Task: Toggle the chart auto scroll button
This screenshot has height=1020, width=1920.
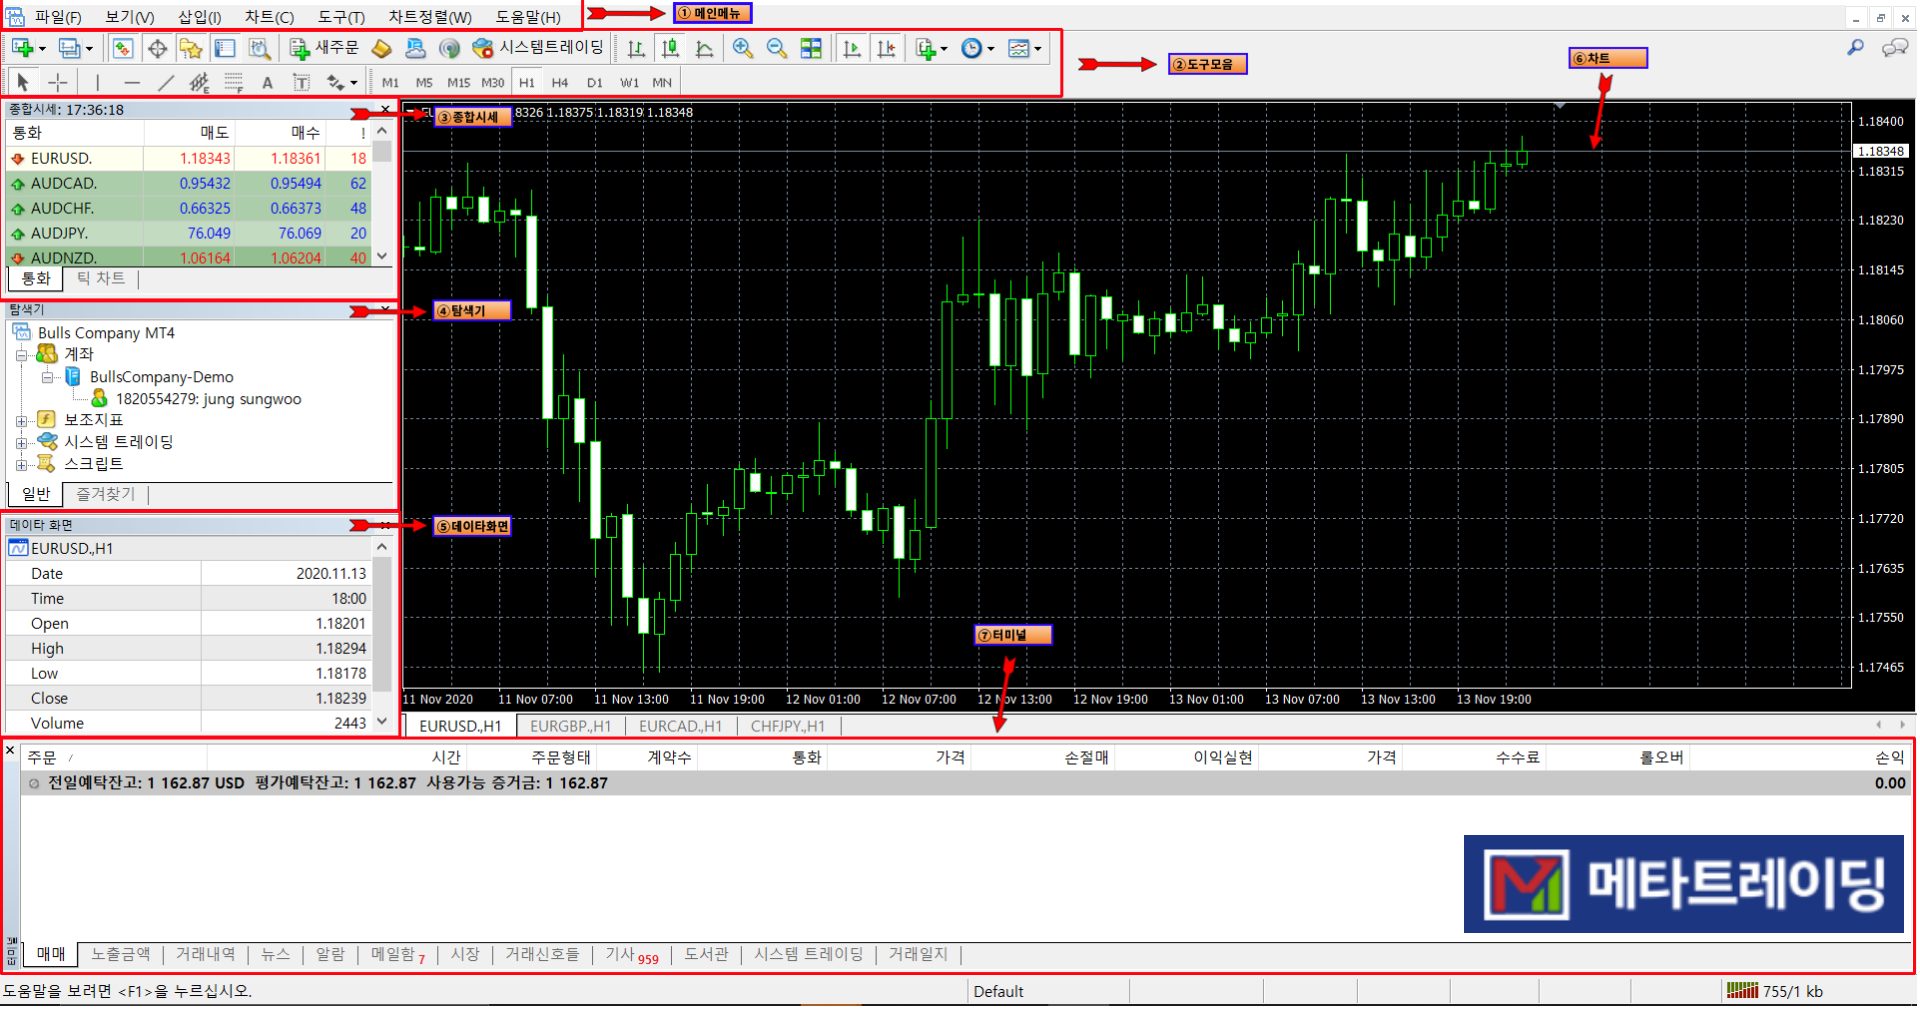Action: pos(851,48)
